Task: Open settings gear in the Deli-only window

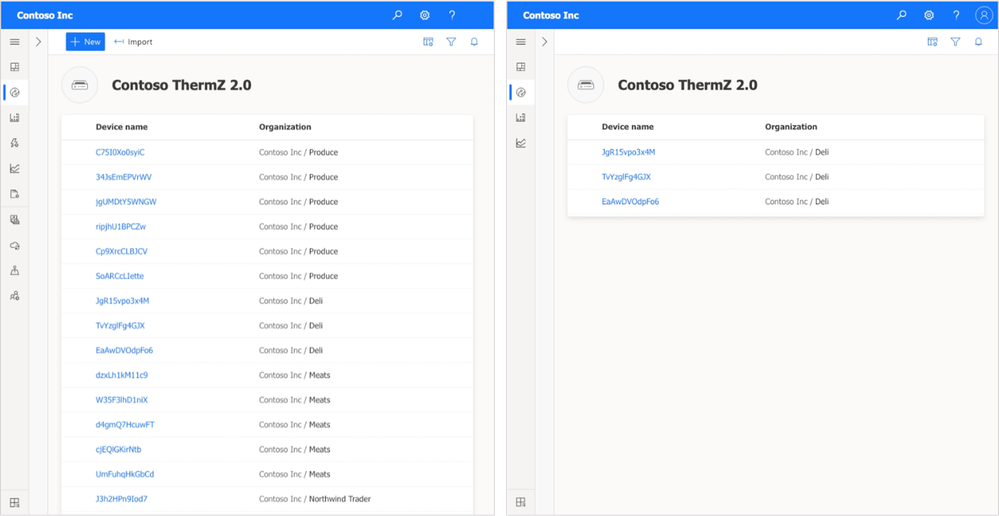Action: coord(929,15)
